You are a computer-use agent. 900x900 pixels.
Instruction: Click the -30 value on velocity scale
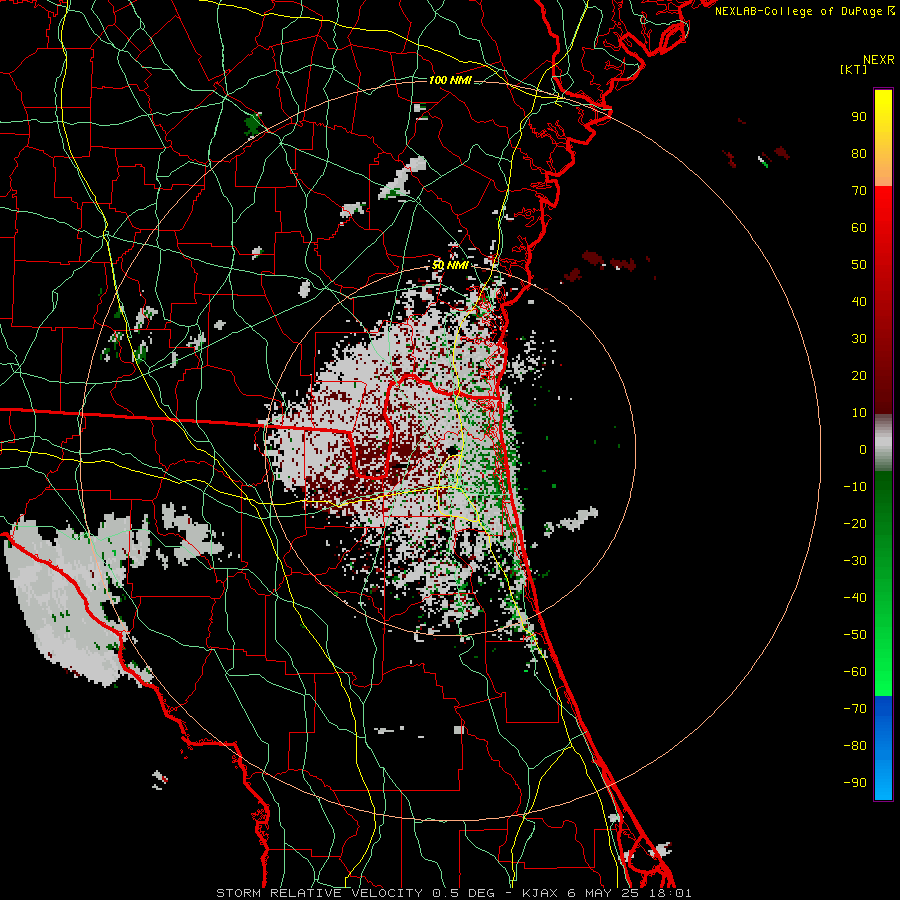coord(855,561)
